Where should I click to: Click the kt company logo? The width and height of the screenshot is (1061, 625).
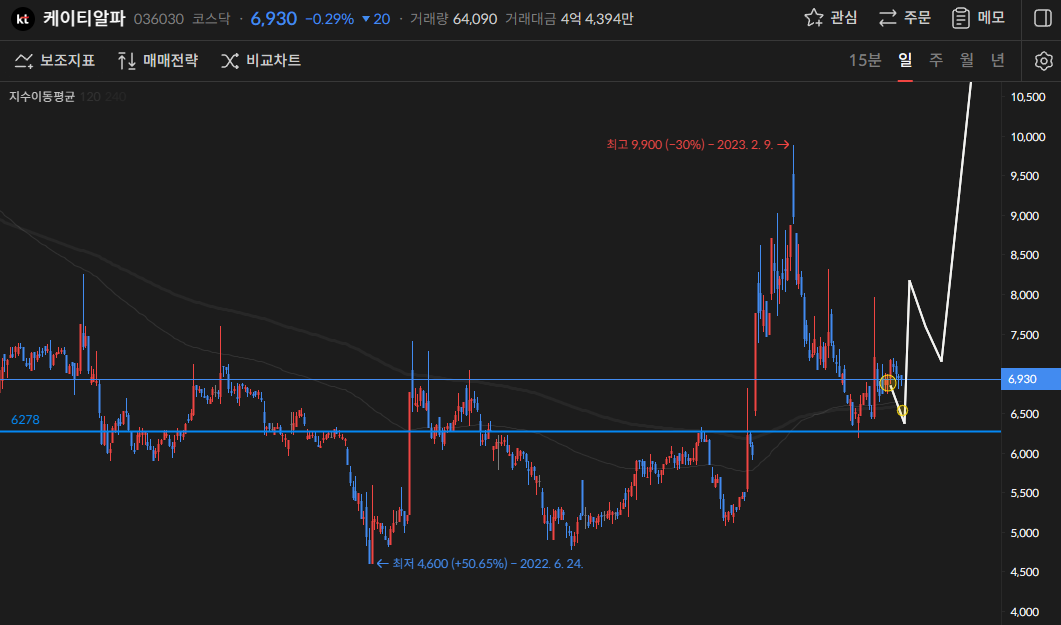[23, 19]
